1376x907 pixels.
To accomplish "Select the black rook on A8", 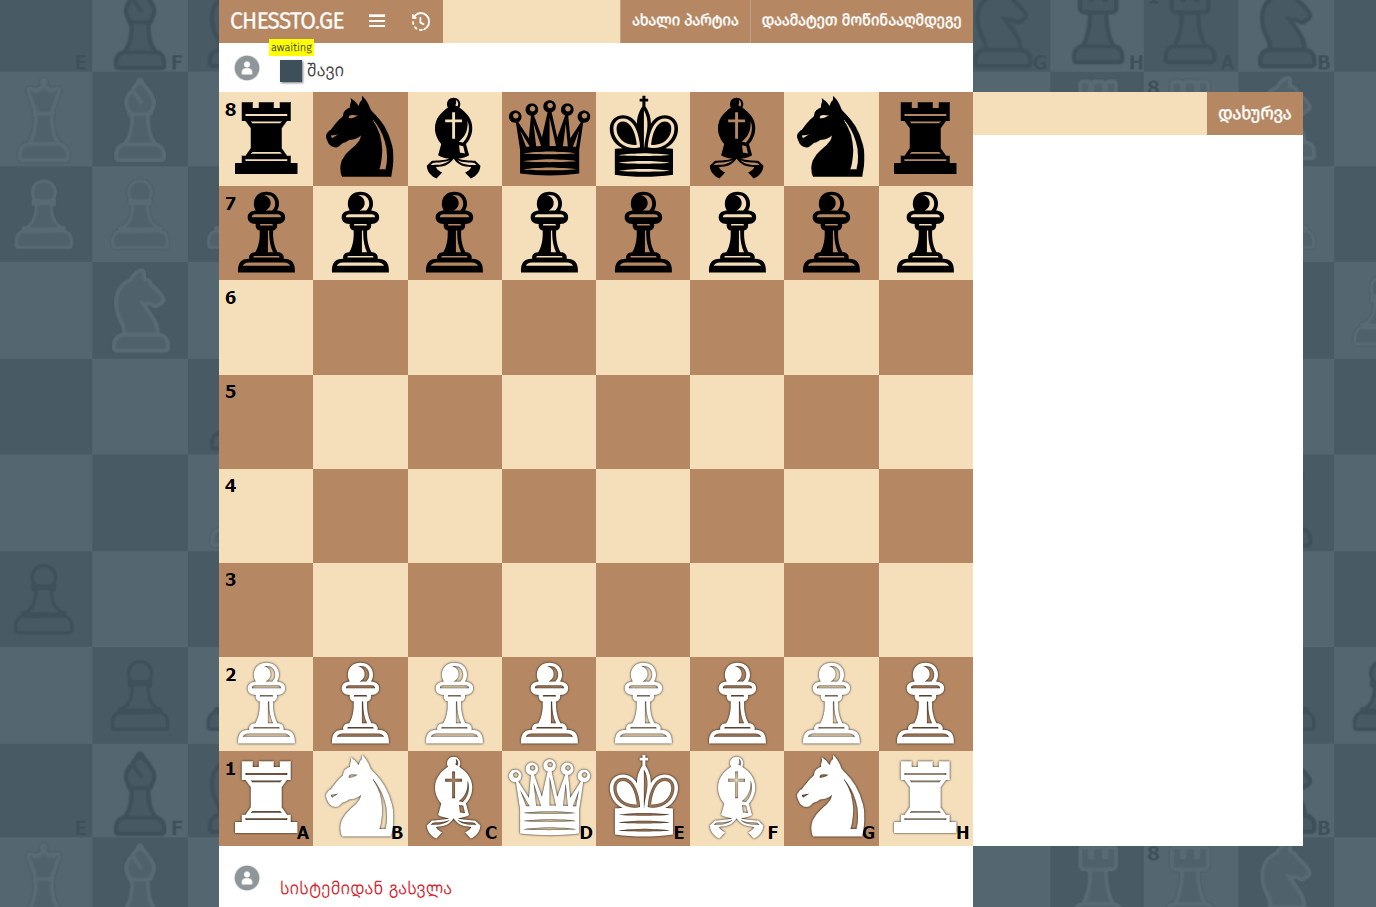I will [x=266, y=139].
